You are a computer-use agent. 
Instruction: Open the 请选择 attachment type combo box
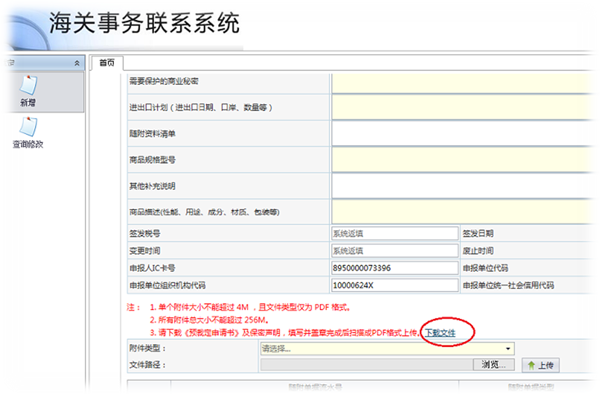click(387, 348)
